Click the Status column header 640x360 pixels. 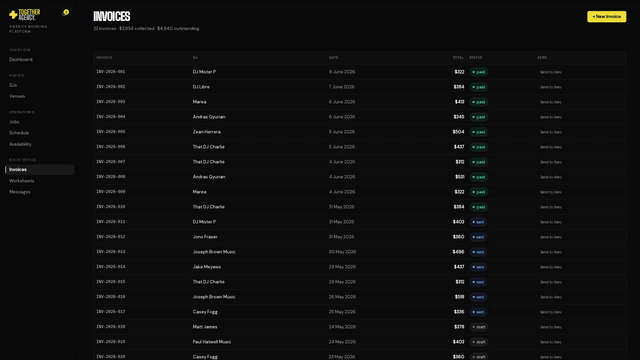pos(476,58)
